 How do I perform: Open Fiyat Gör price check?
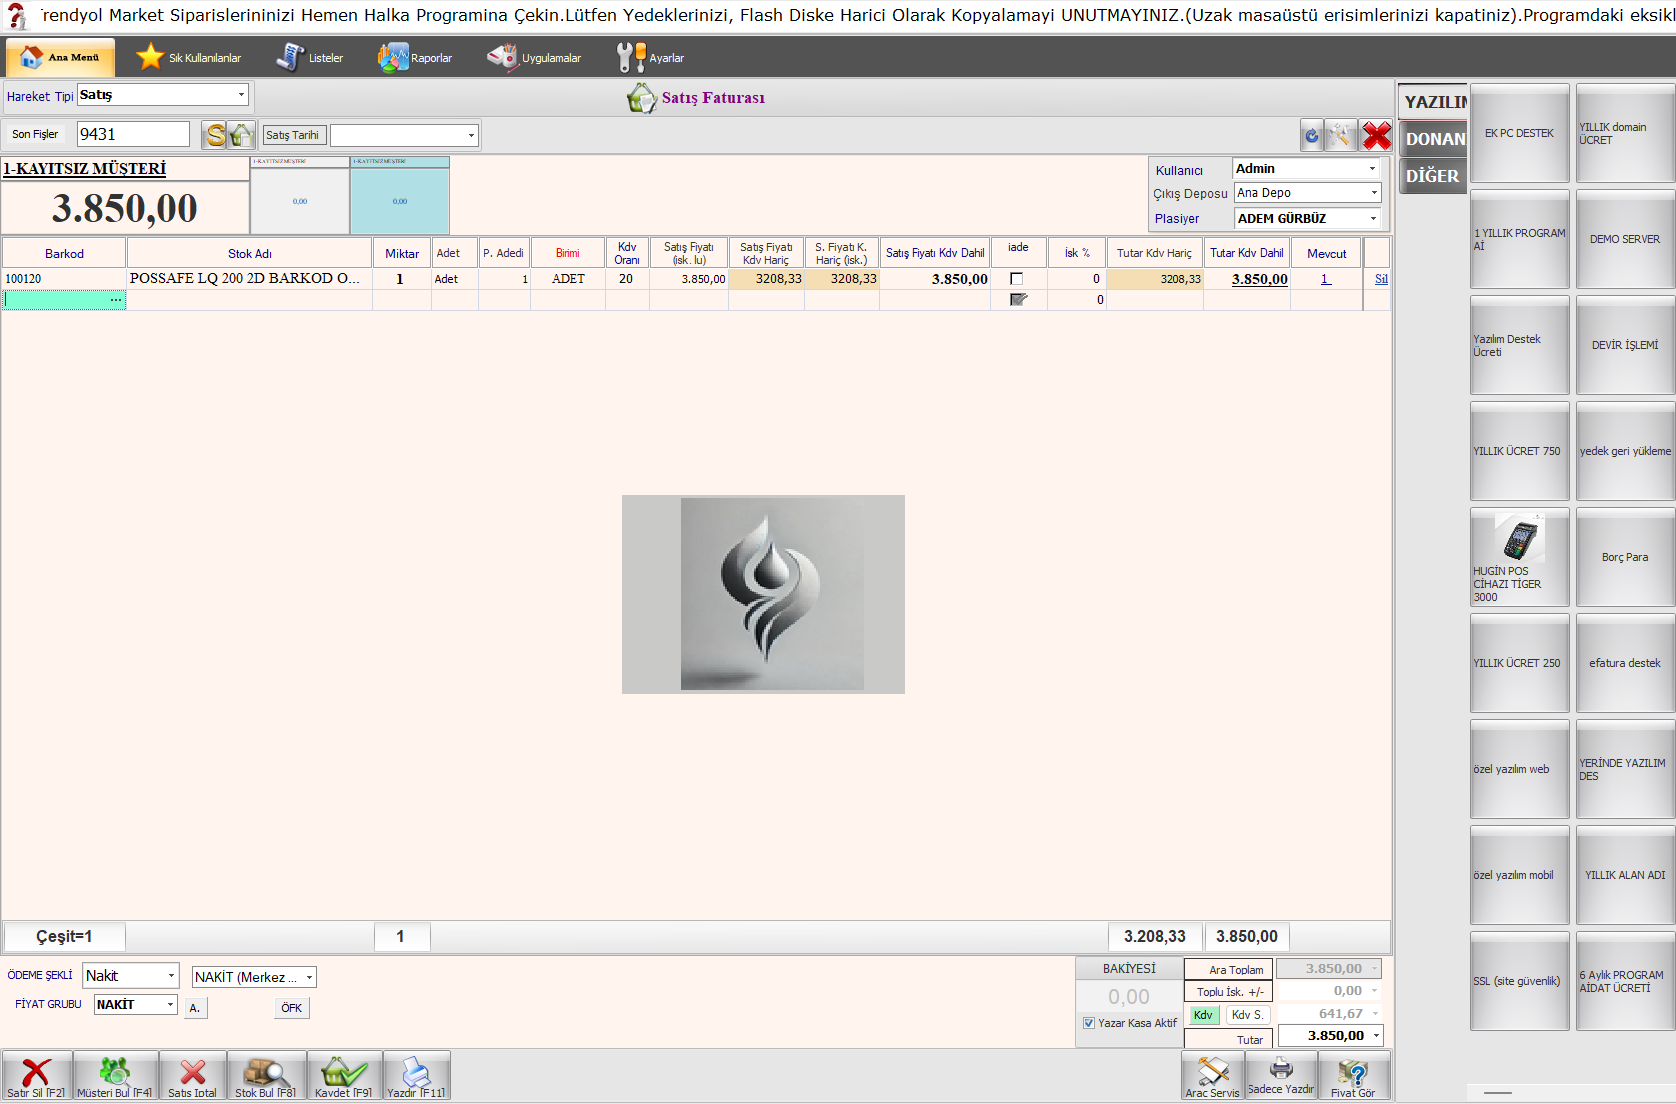point(1353,1076)
